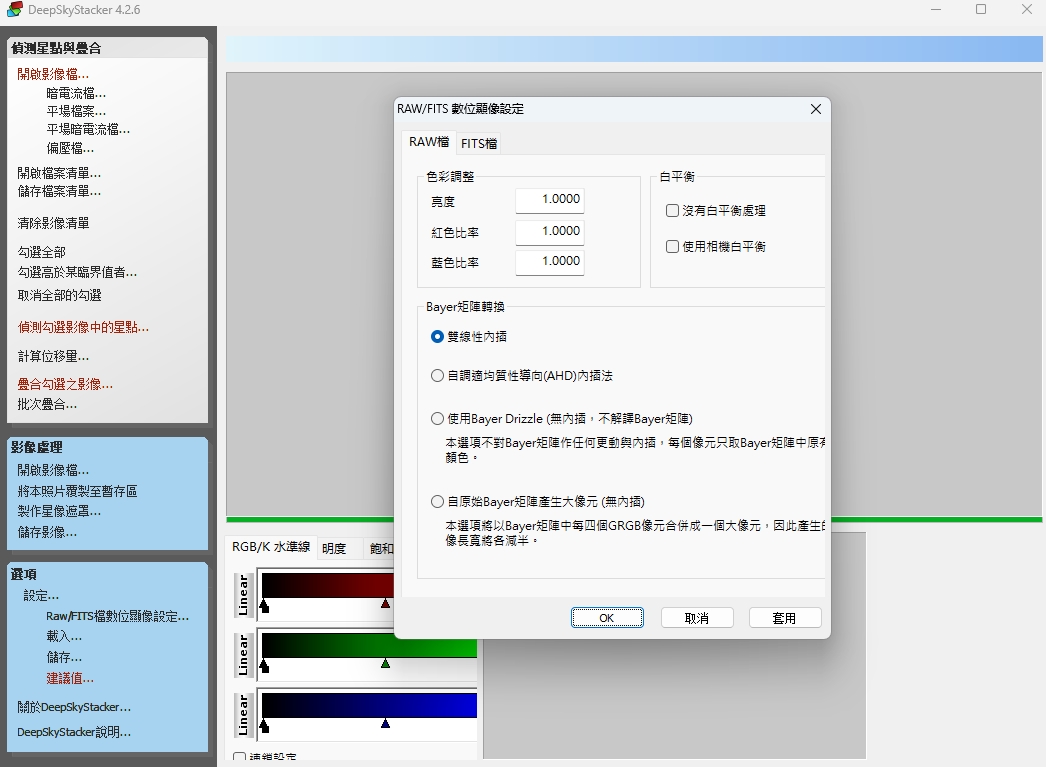Switch to the FITS檔 tab
This screenshot has height=767, width=1046.
tap(479, 143)
